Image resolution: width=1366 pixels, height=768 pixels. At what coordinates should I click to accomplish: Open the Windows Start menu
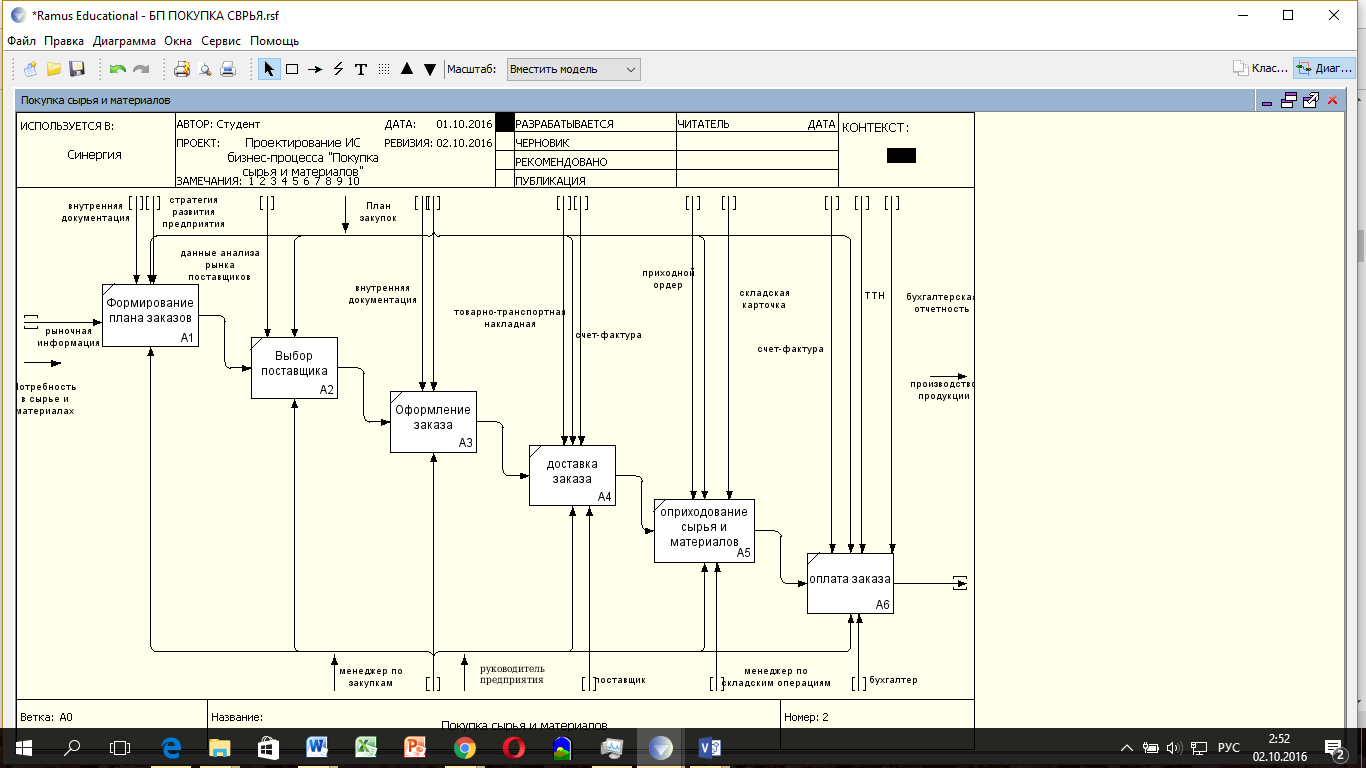[x=23, y=747]
